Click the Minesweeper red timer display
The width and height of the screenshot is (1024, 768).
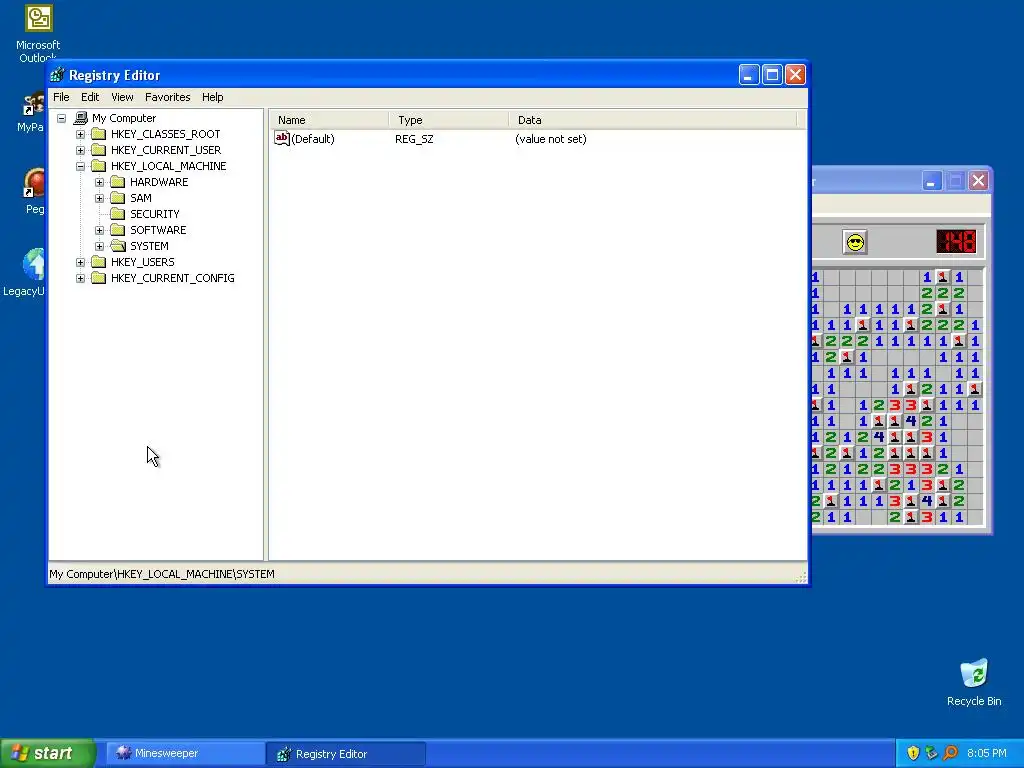tap(956, 242)
